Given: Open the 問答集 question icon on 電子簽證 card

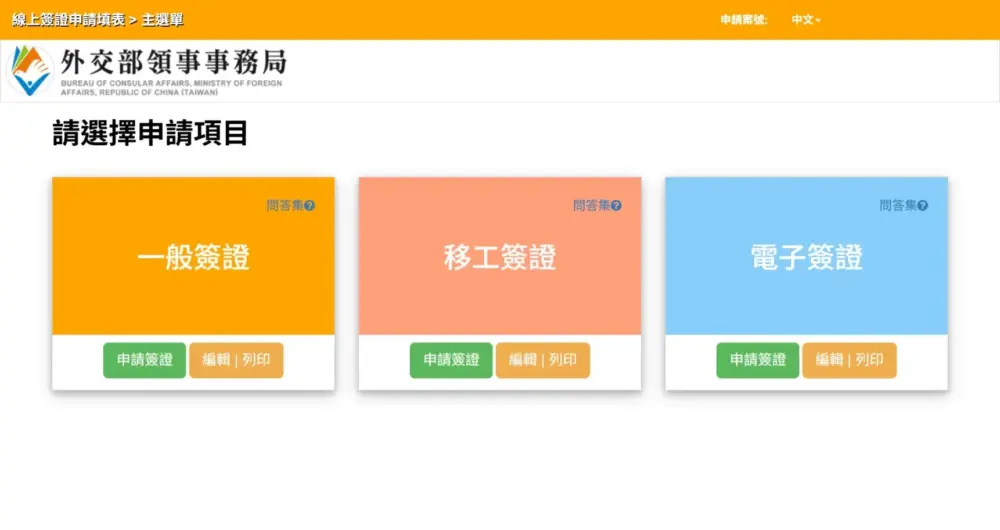Looking at the screenshot, I should (922, 206).
